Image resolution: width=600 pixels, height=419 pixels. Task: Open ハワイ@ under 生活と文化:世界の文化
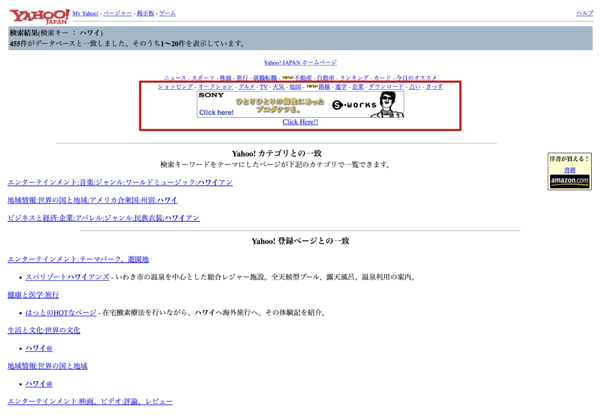[39, 348]
